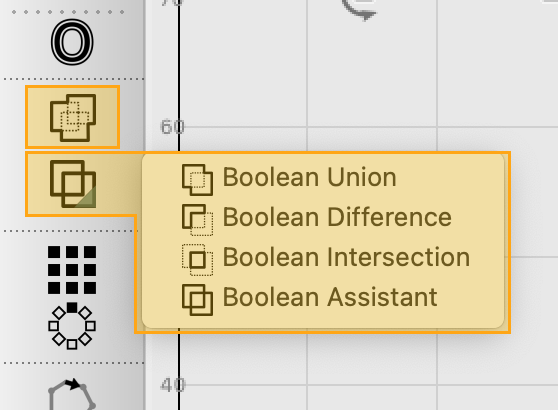Click the curved rotate arrow on canvas
Image resolution: width=558 pixels, height=410 pixels.
tap(359, 10)
